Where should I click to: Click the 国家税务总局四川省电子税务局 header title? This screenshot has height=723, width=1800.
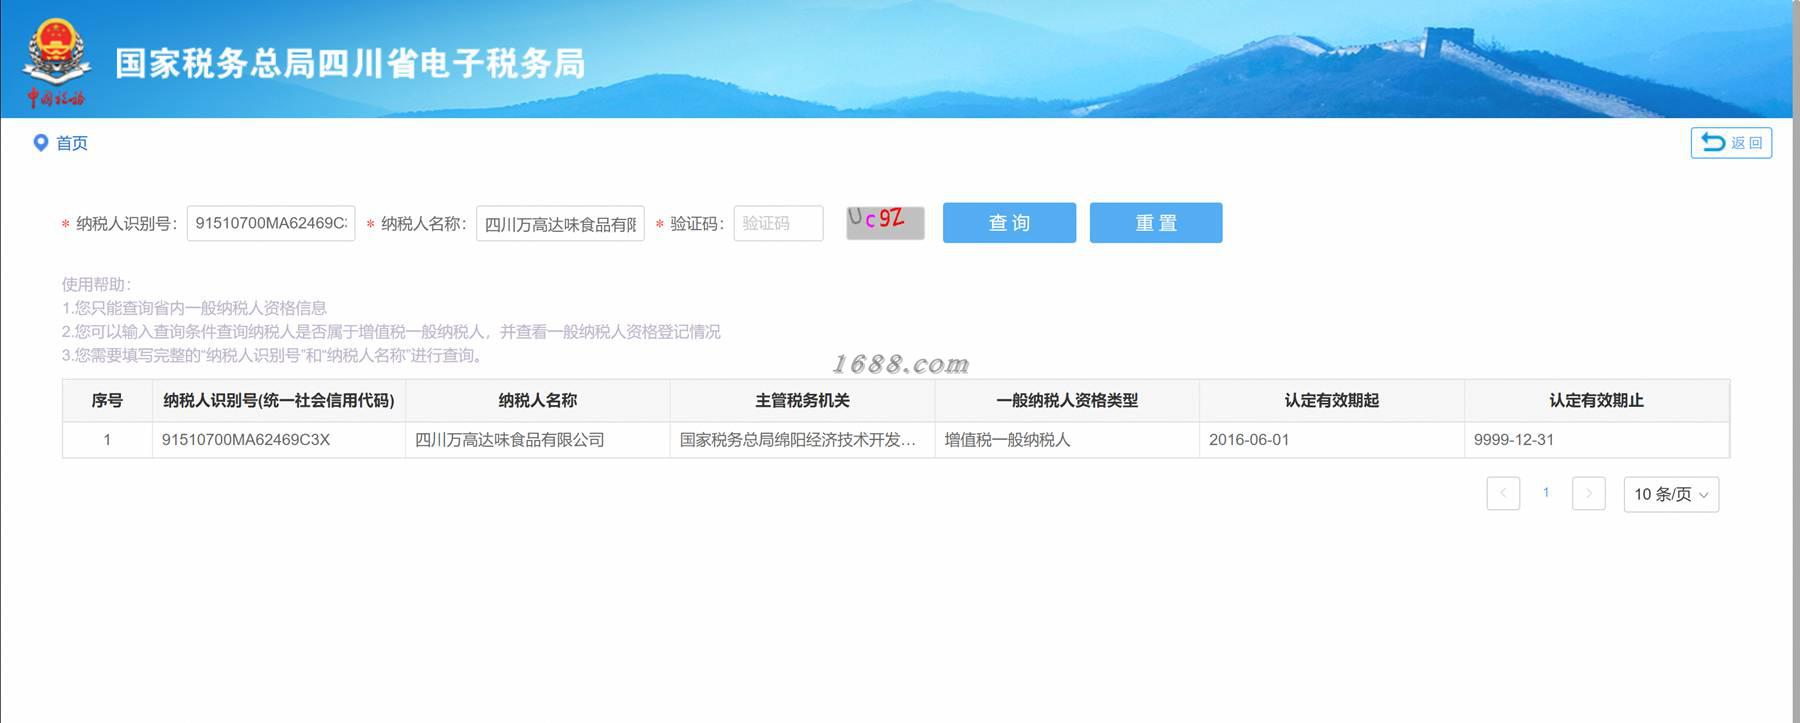(x=350, y=63)
